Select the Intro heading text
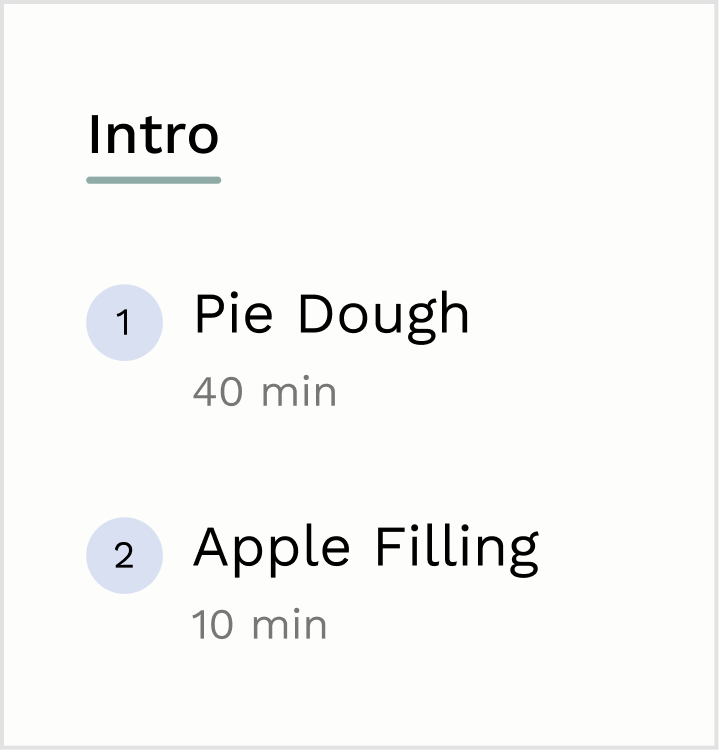Screen dimensions: 719x750 pos(154,135)
